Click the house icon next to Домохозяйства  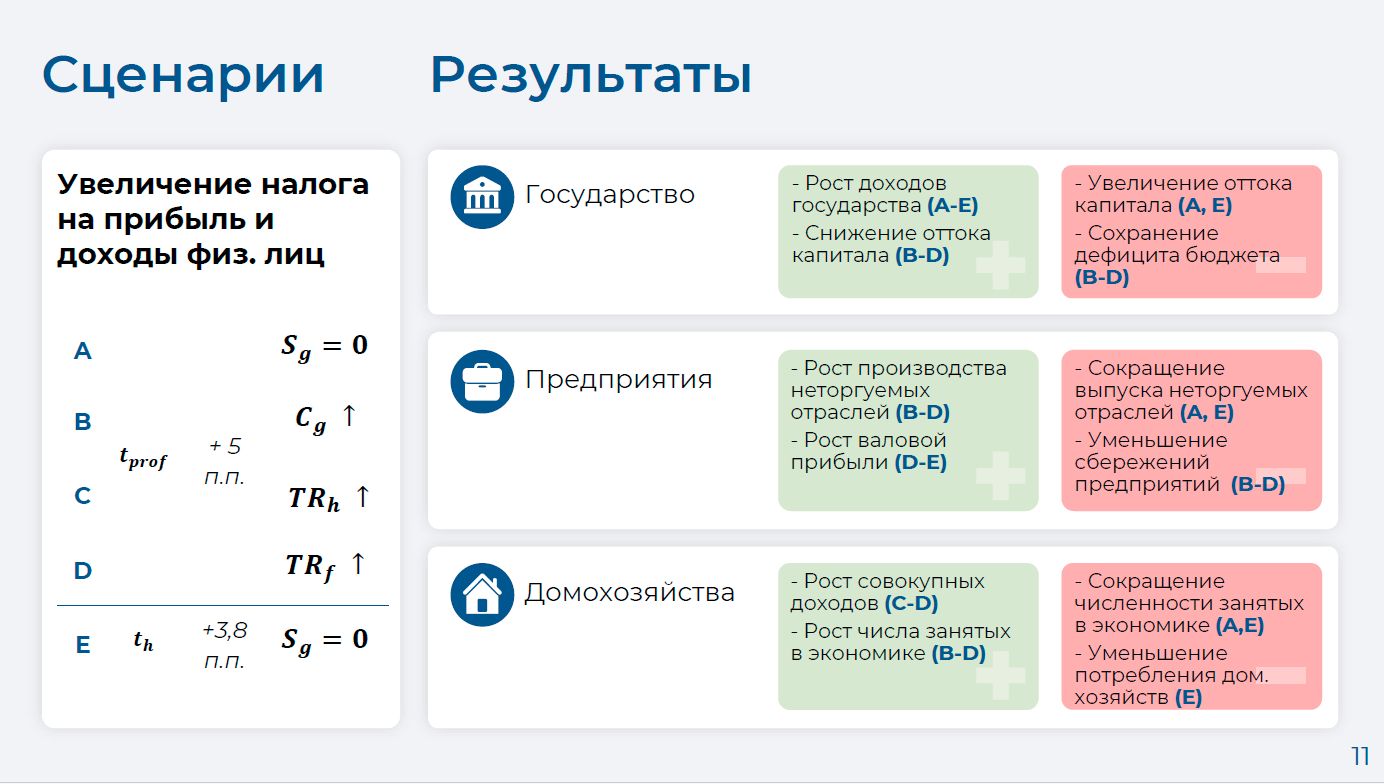tap(482, 595)
